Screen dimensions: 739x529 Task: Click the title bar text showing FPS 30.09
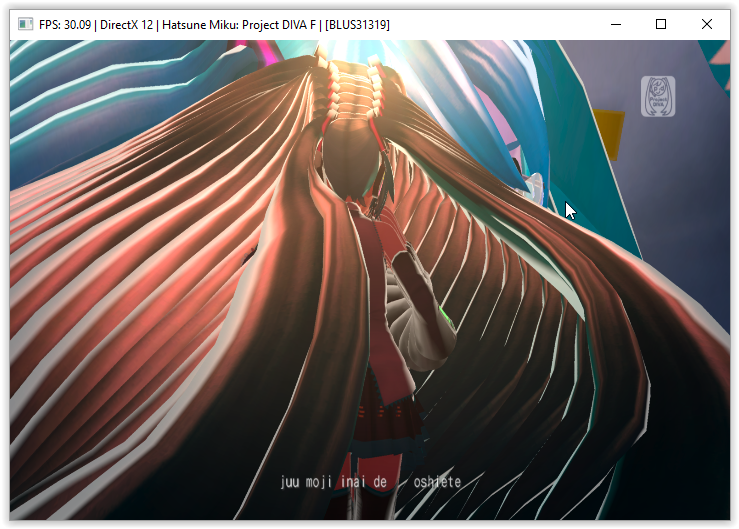(65, 25)
